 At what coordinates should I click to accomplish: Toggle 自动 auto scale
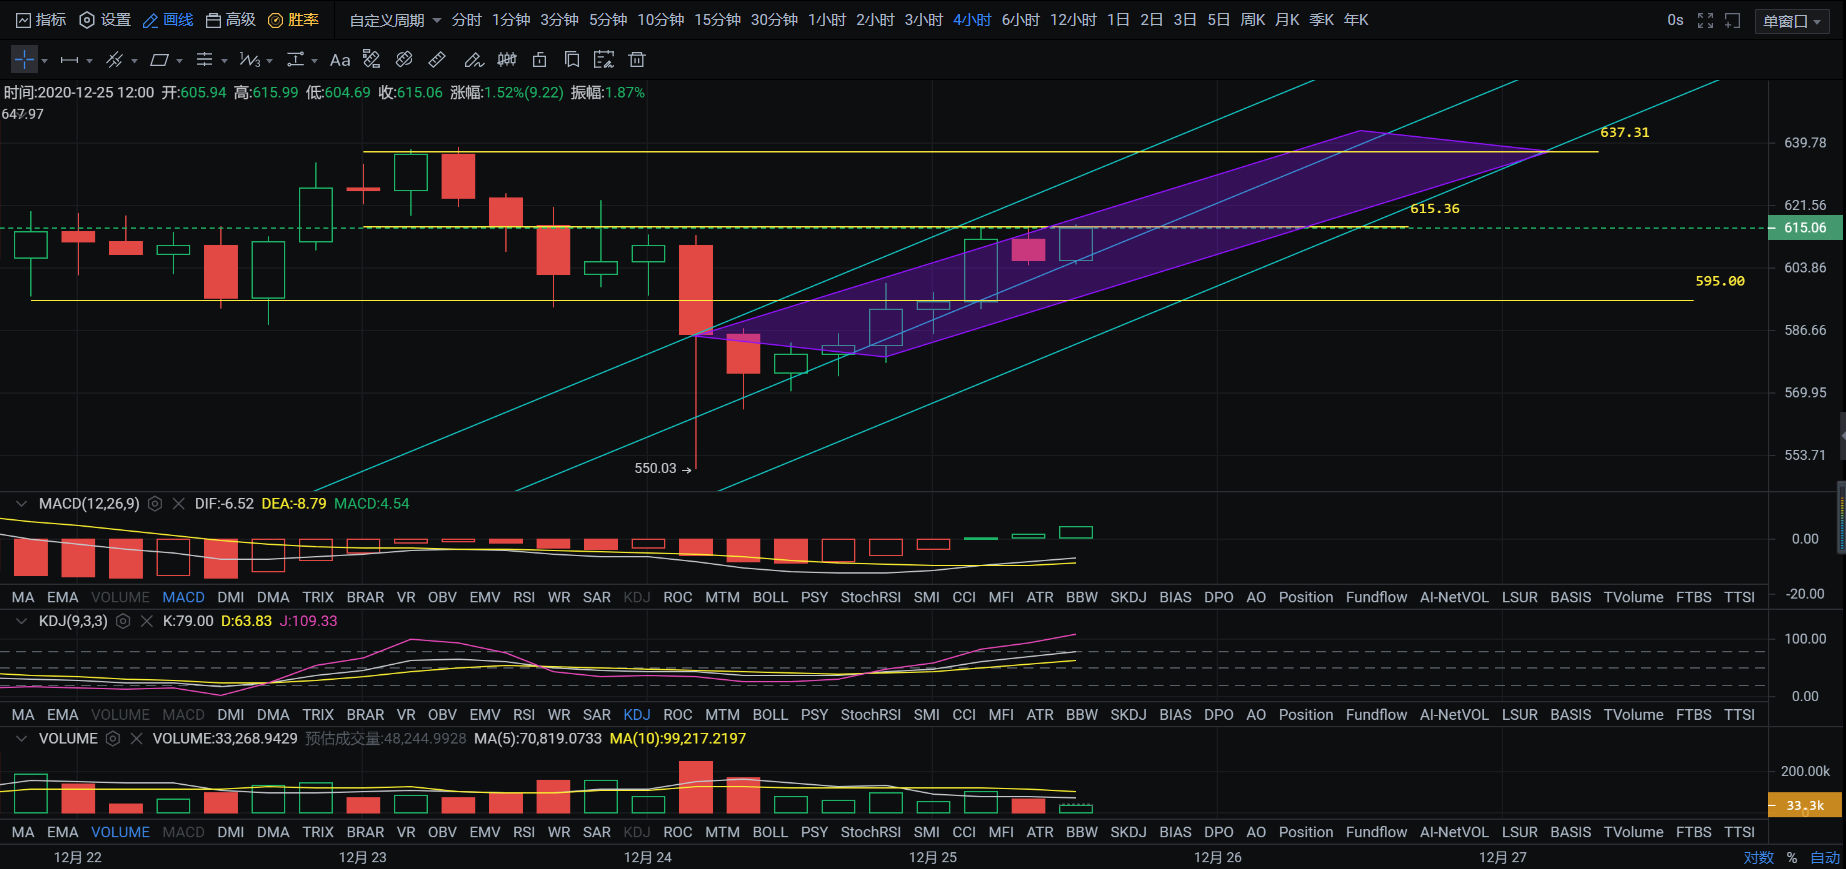click(x=1825, y=858)
